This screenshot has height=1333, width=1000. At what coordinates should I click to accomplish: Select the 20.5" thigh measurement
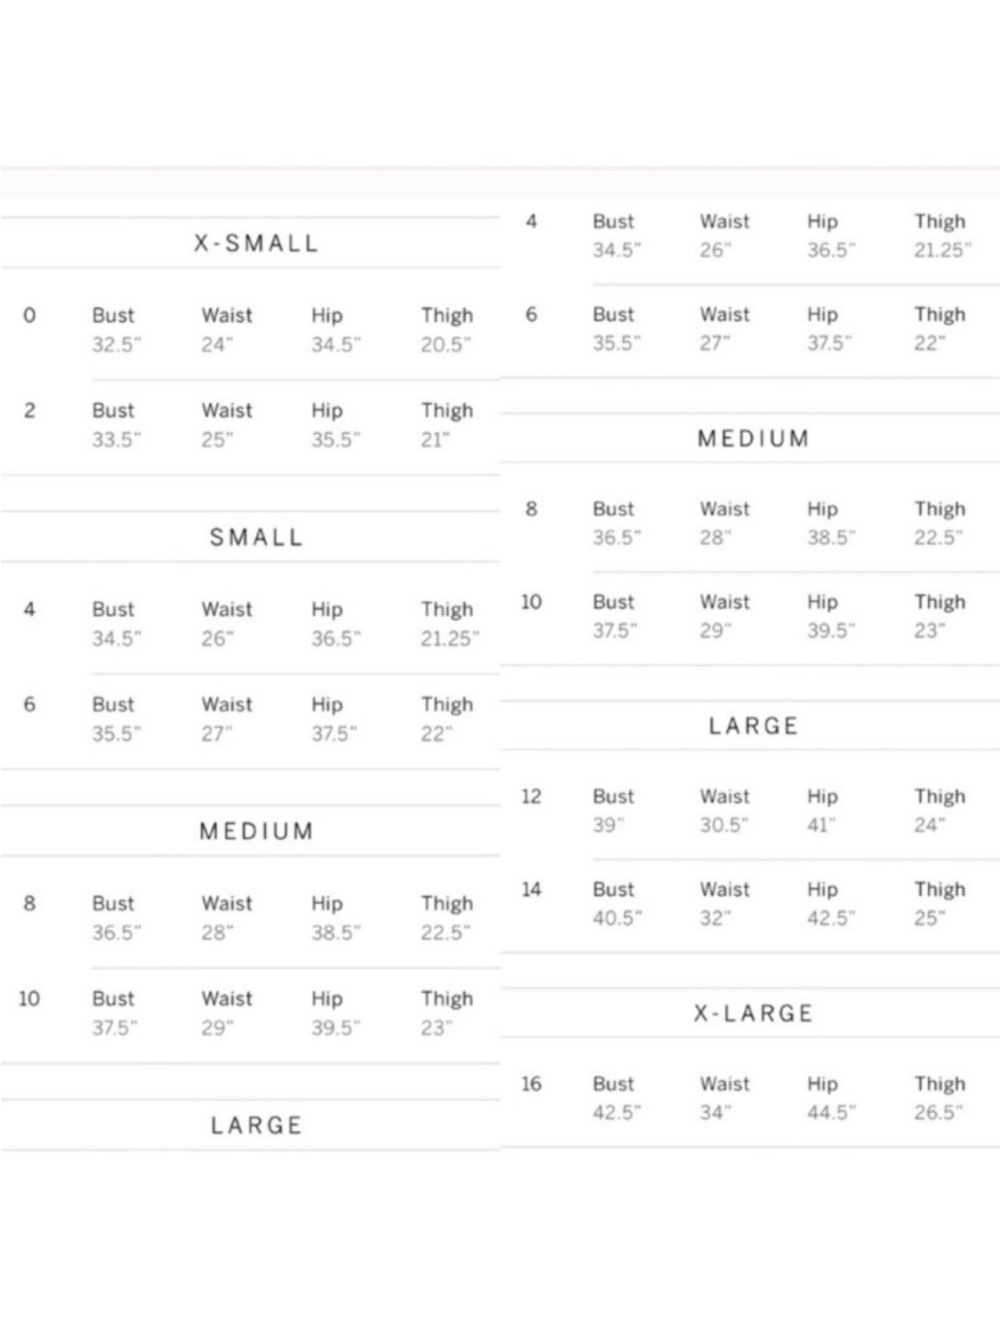pyautogui.click(x=445, y=344)
